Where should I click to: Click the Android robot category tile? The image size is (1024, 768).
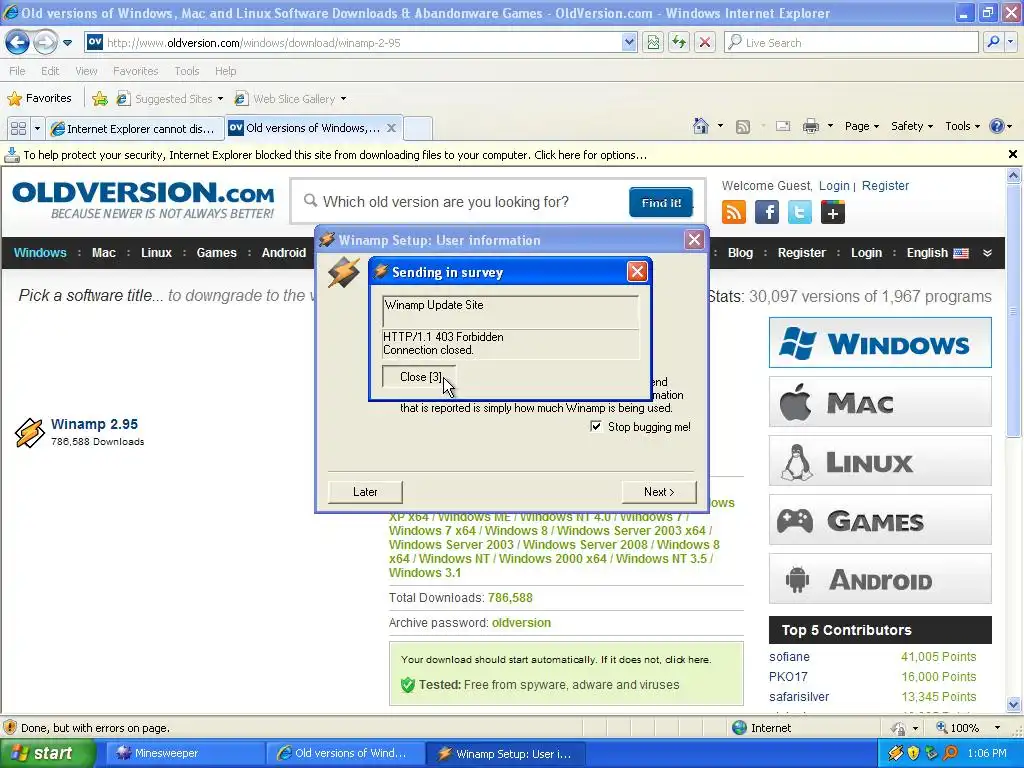[880, 579]
